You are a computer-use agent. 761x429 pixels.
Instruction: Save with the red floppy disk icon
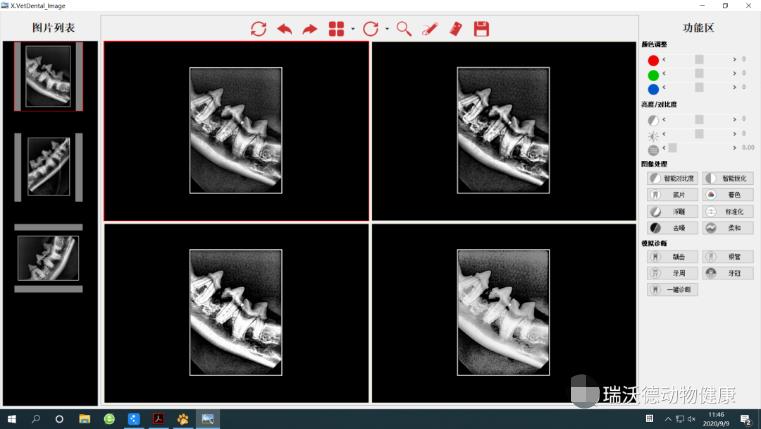point(481,29)
